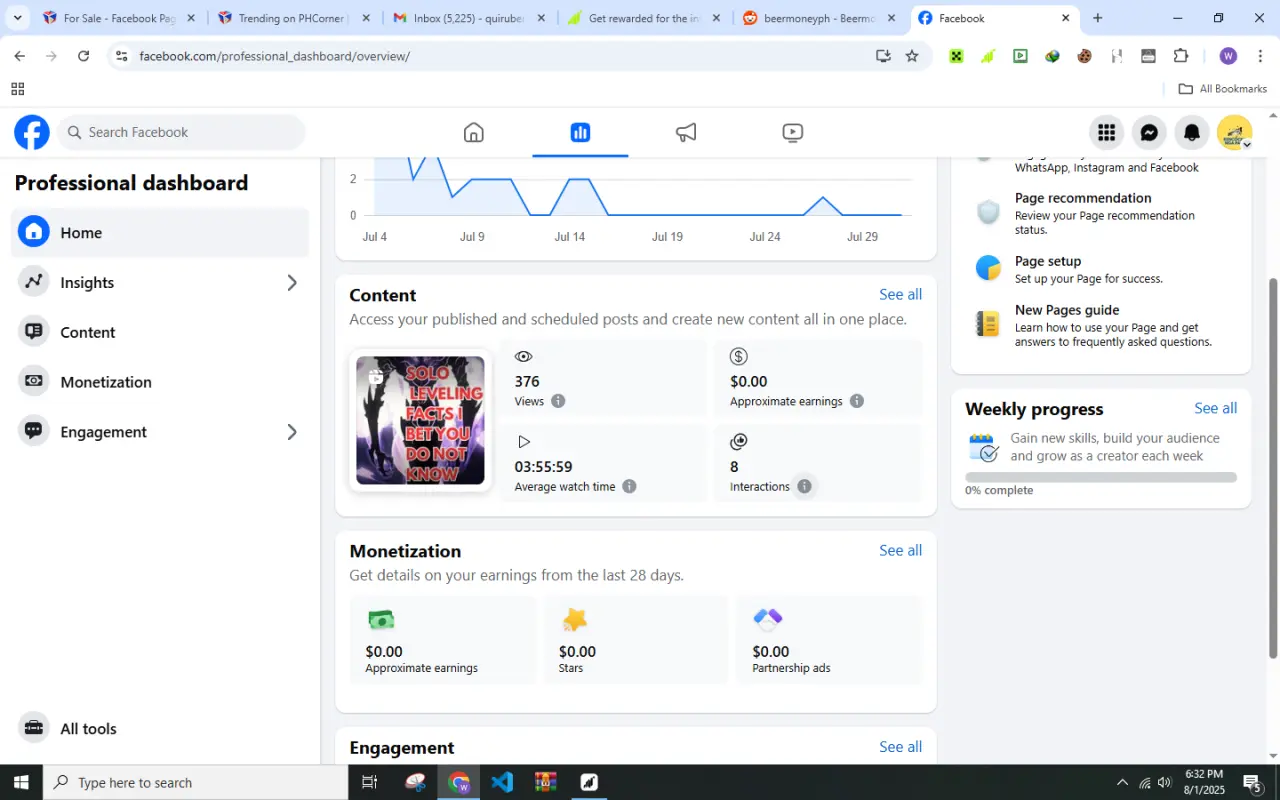Go back with browser back arrow

[20, 56]
